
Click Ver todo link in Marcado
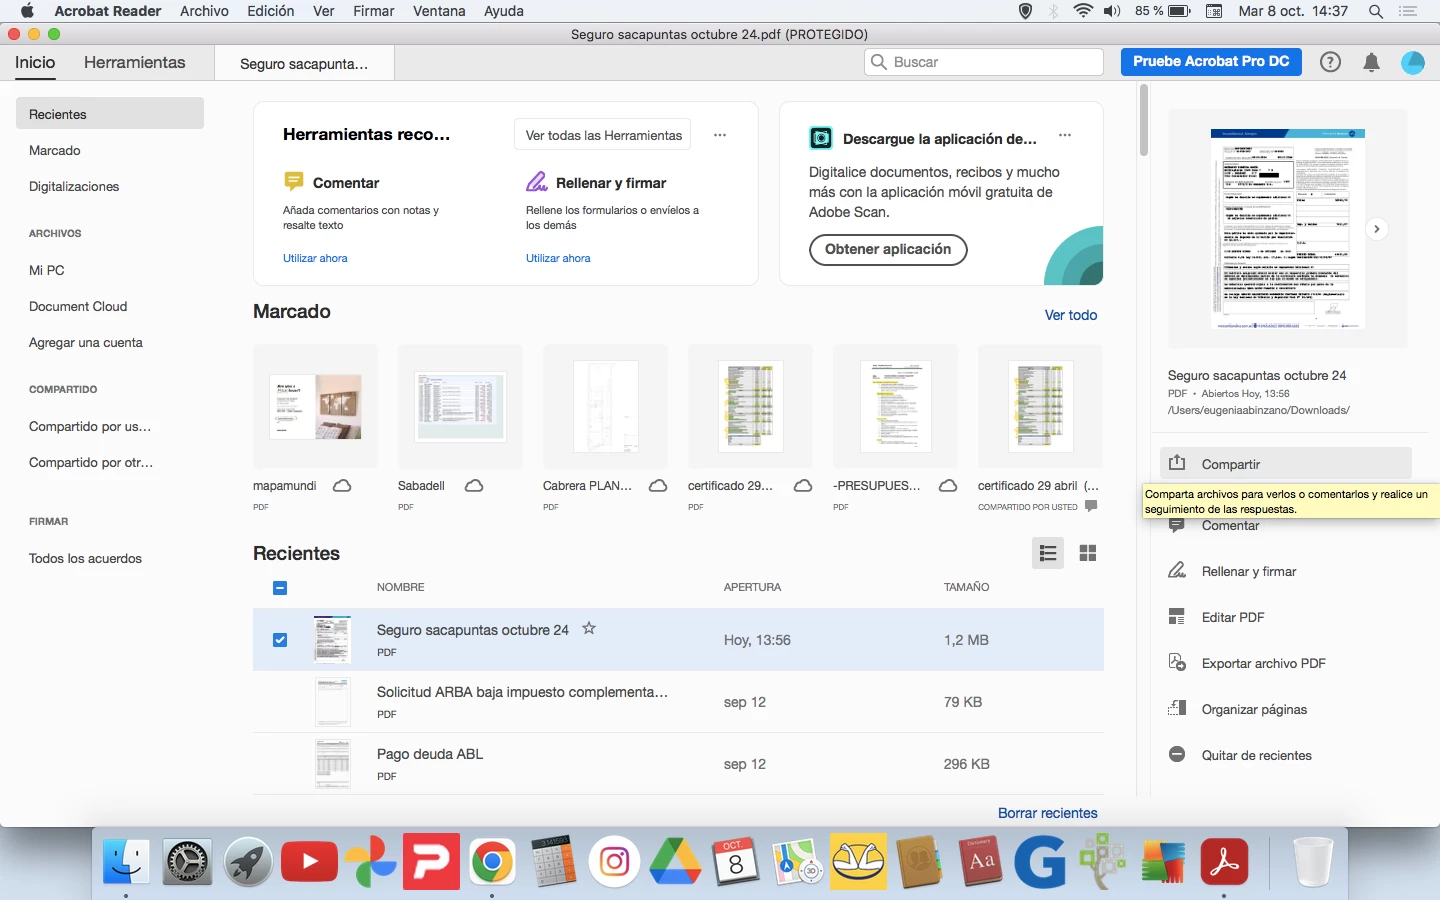click(1071, 315)
